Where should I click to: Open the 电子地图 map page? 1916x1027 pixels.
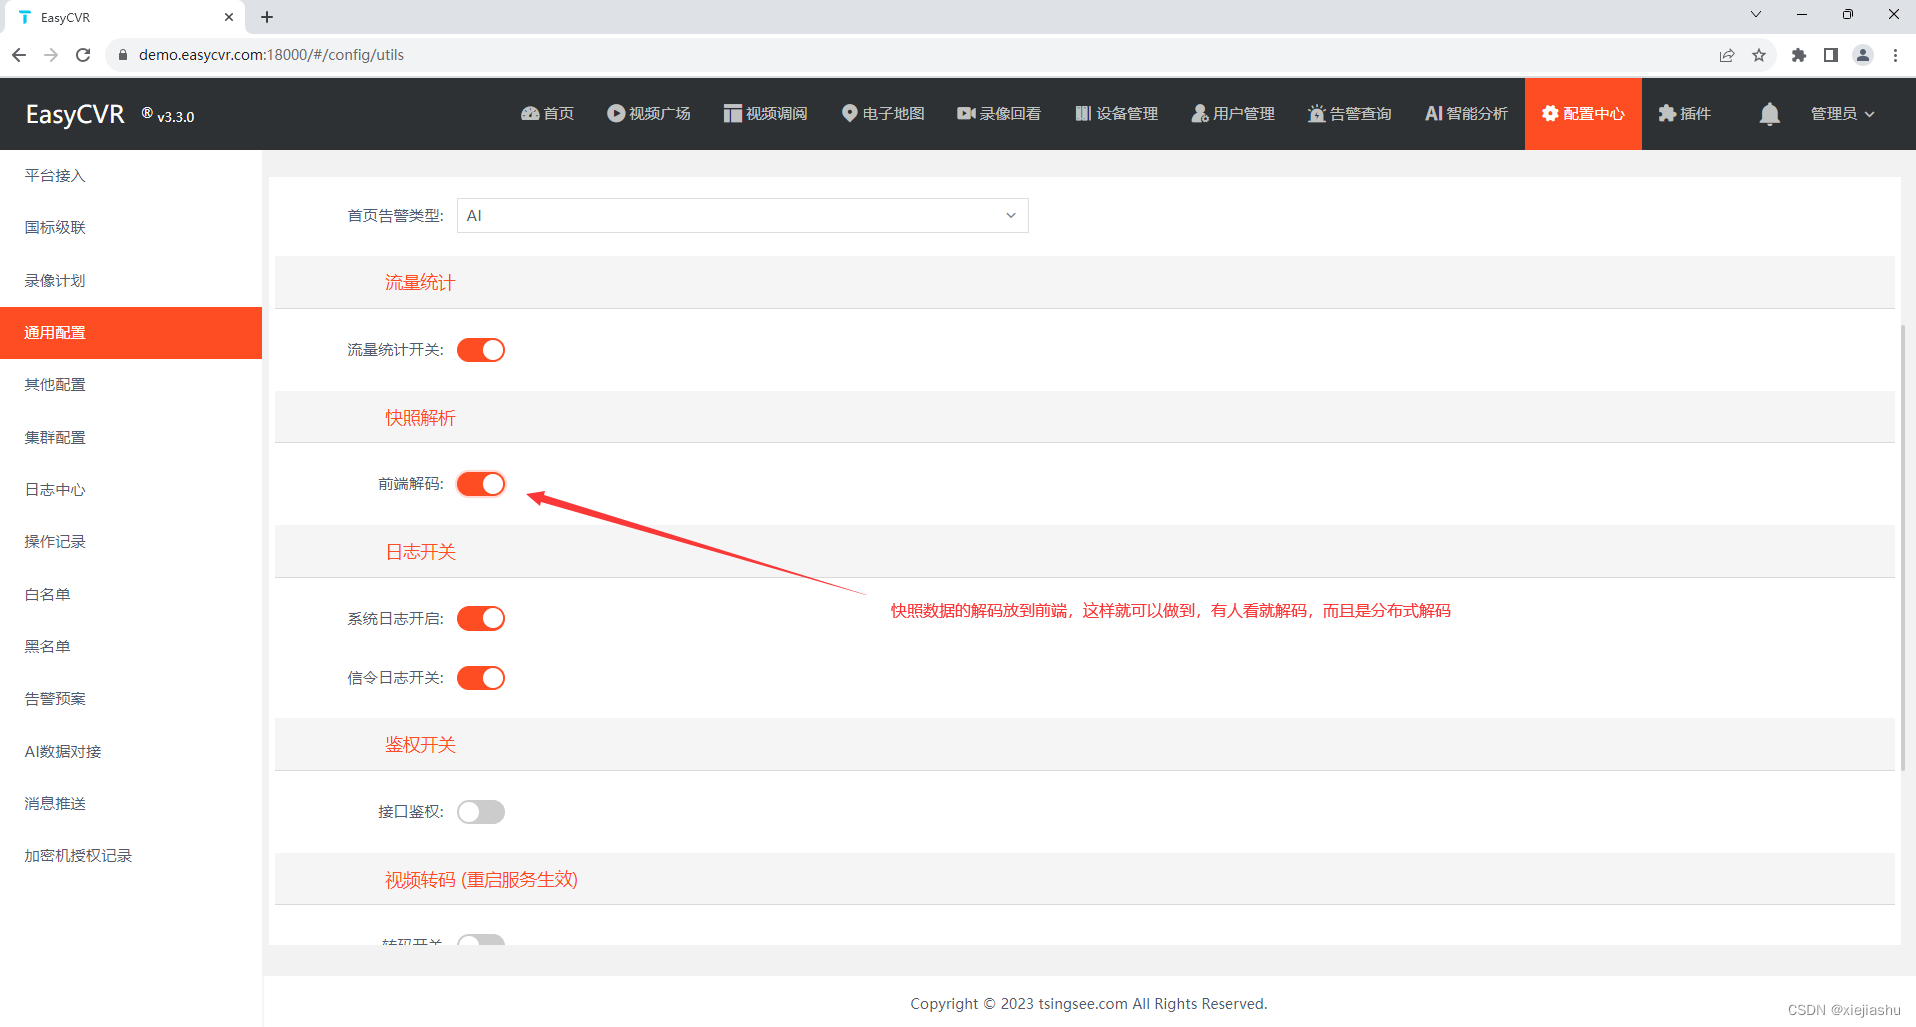(x=882, y=114)
